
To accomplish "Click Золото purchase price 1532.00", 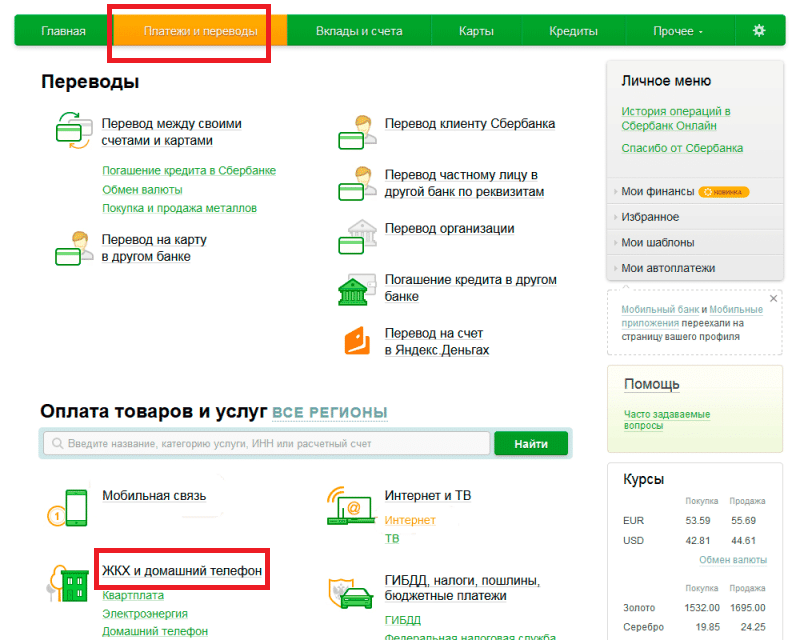I will 702,608.
